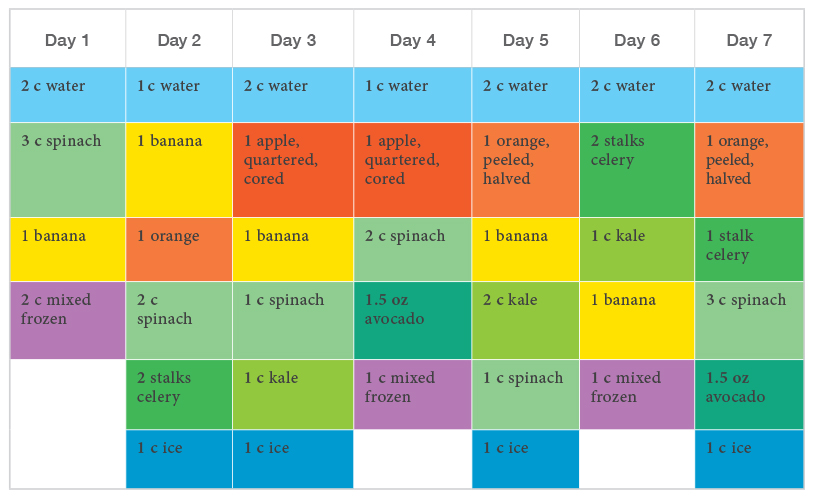This screenshot has width=814, height=498.
Task: Click Day 5's 2 c kale cell
Action: click(526, 320)
